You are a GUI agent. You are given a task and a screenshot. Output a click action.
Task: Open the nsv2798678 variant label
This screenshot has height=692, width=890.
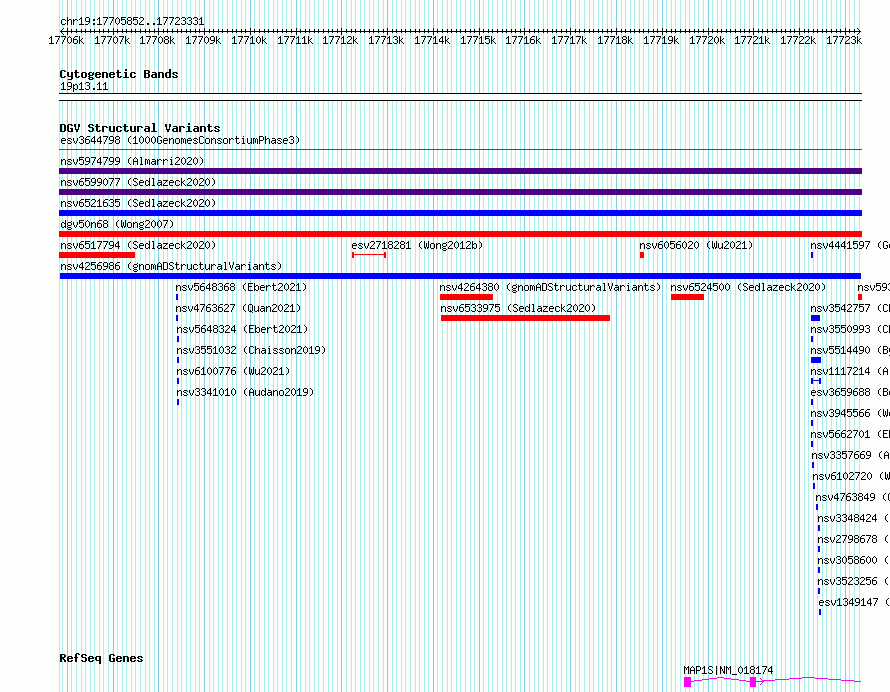click(854, 539)
